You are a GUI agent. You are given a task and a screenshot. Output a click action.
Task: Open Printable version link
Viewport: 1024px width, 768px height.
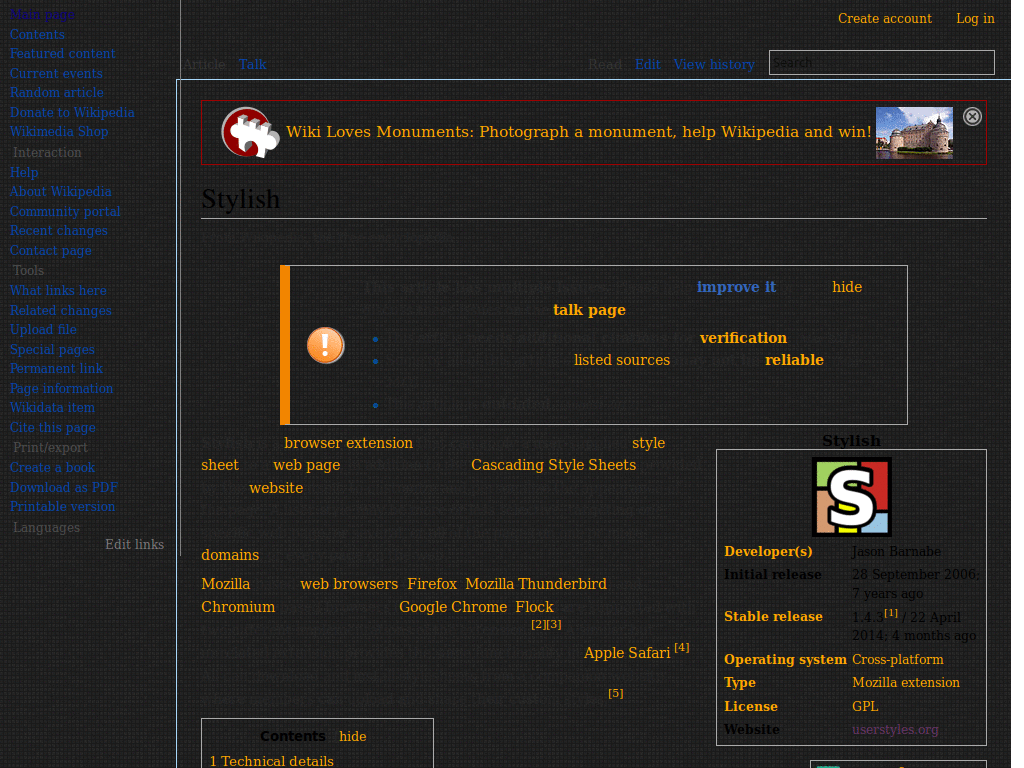coord(62,507)
